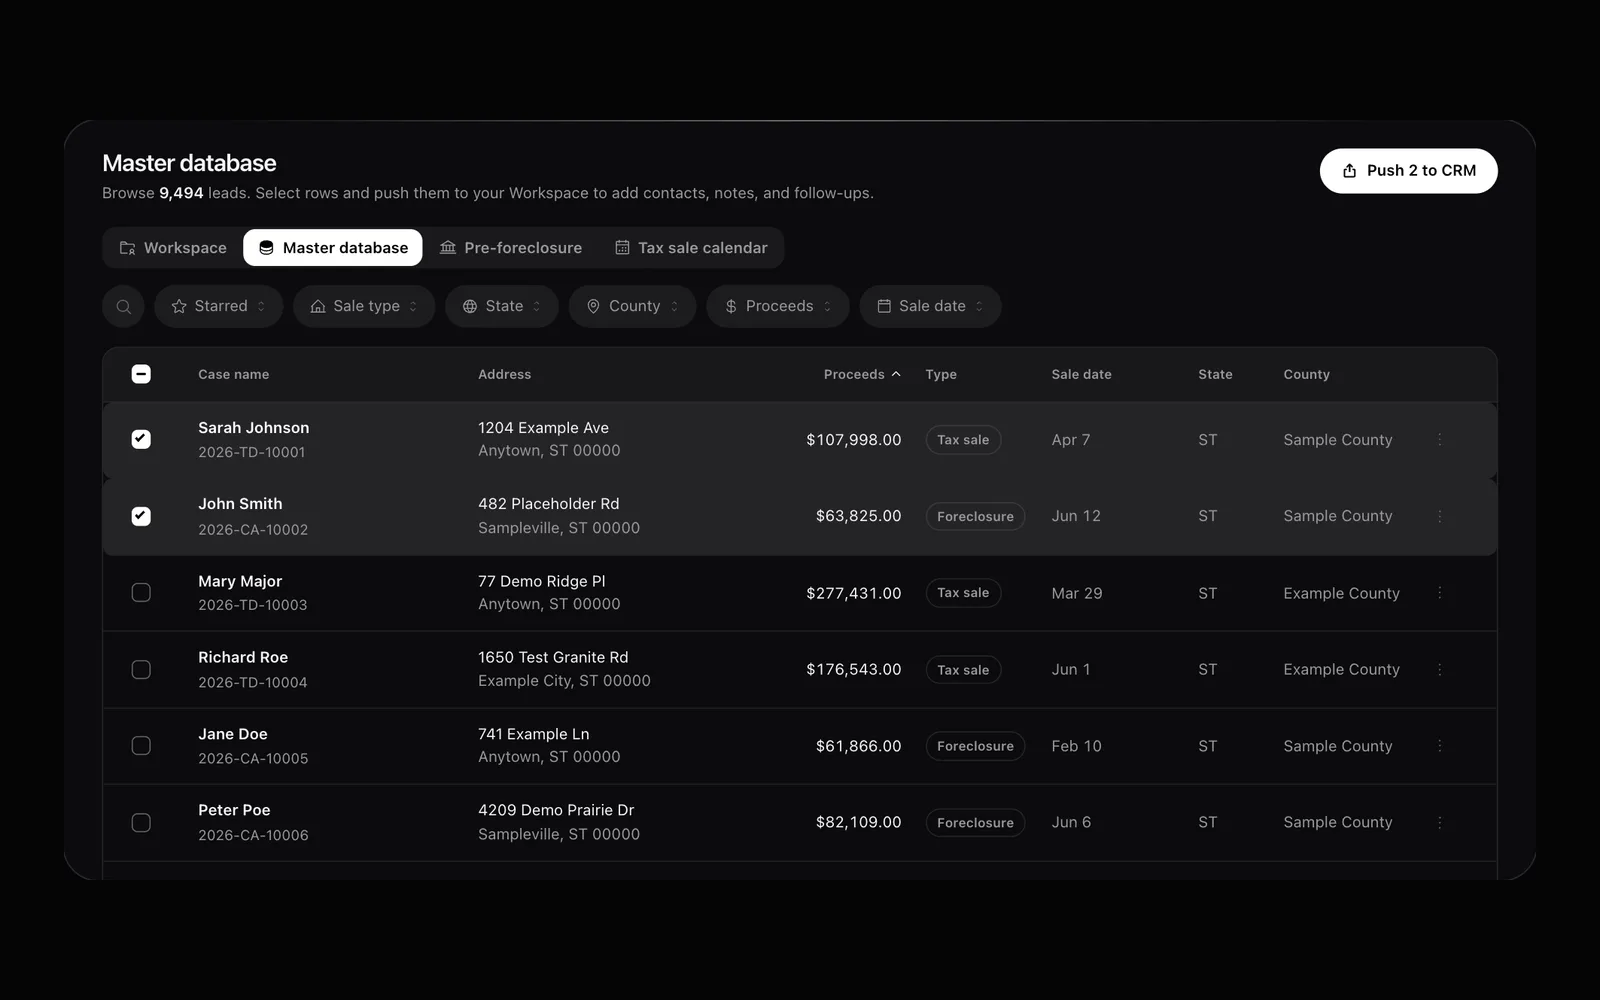Click the Type column header

click(x=941, y=374)
